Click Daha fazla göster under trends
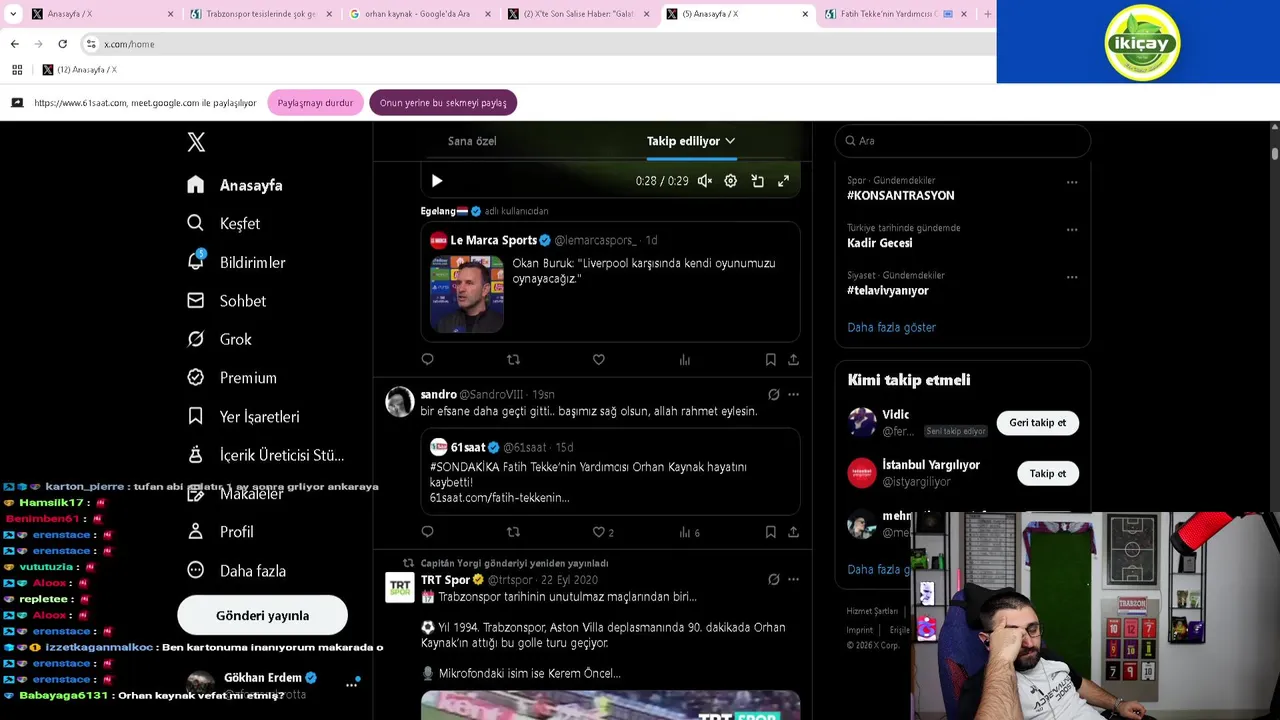The width and height of the screenshot is (1280, 720). pos(891,327)
